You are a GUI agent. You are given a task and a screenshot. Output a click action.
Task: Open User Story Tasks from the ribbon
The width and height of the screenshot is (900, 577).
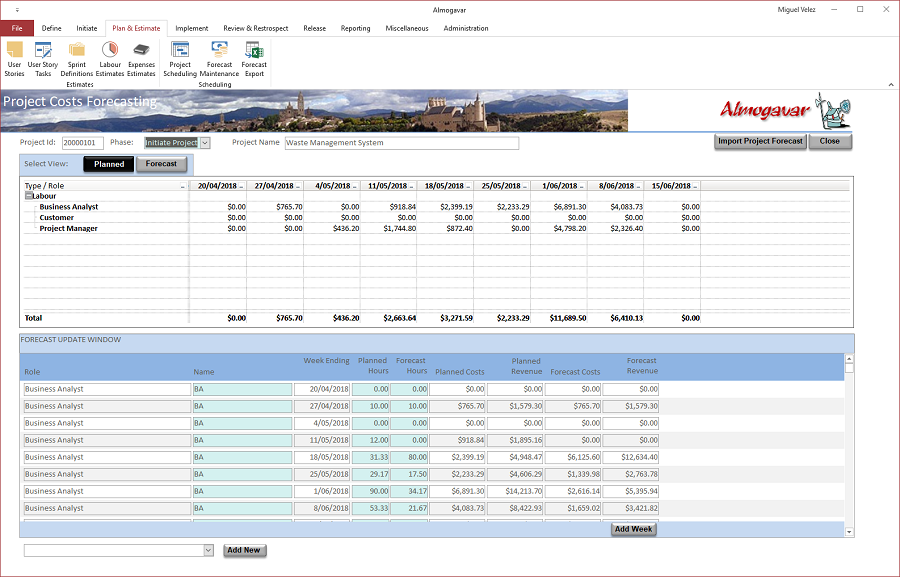coord(43,59)
